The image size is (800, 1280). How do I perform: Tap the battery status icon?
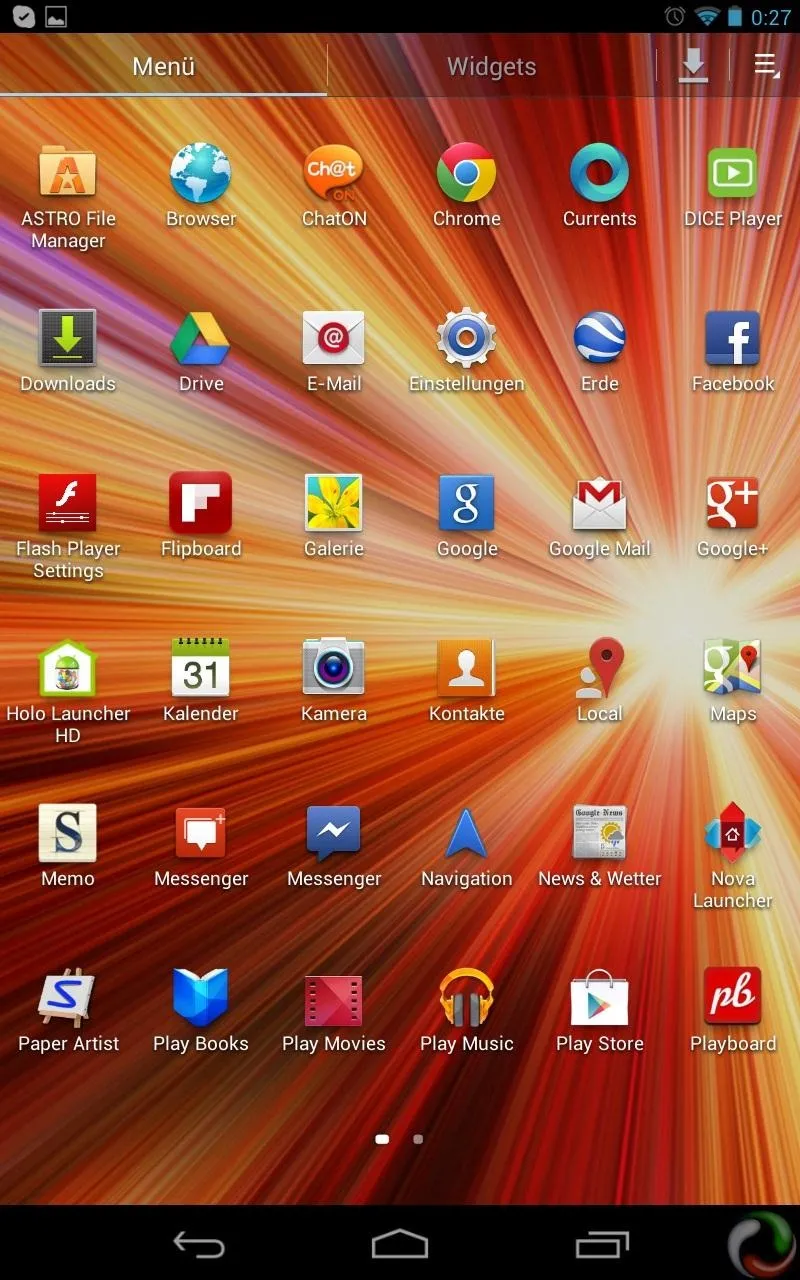[x=735, y=16]
